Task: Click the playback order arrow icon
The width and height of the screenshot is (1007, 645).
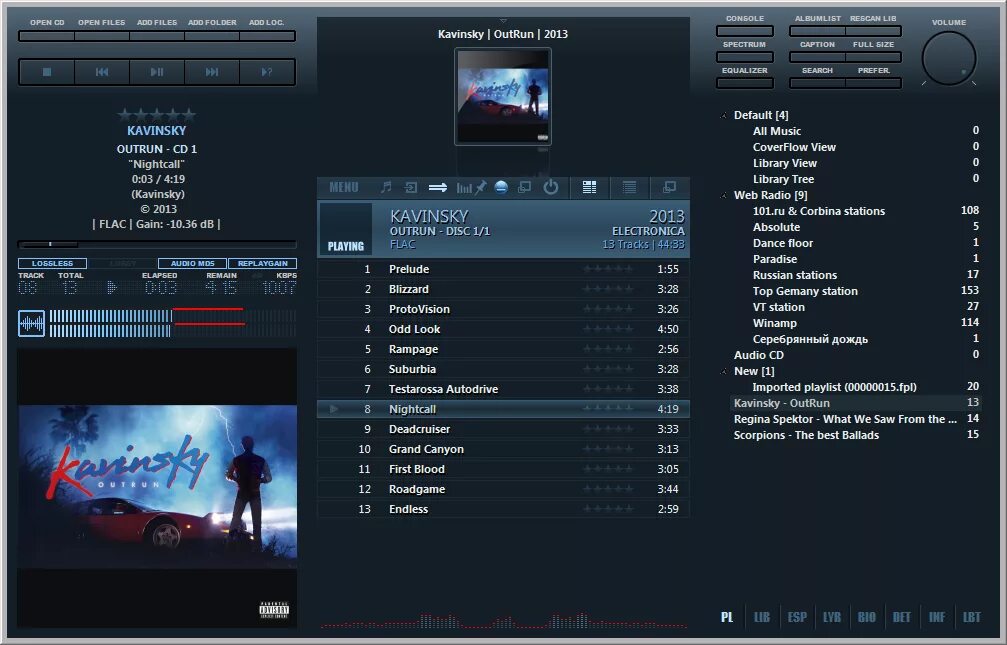Action: pyautogui.click(x=438, y=187)
